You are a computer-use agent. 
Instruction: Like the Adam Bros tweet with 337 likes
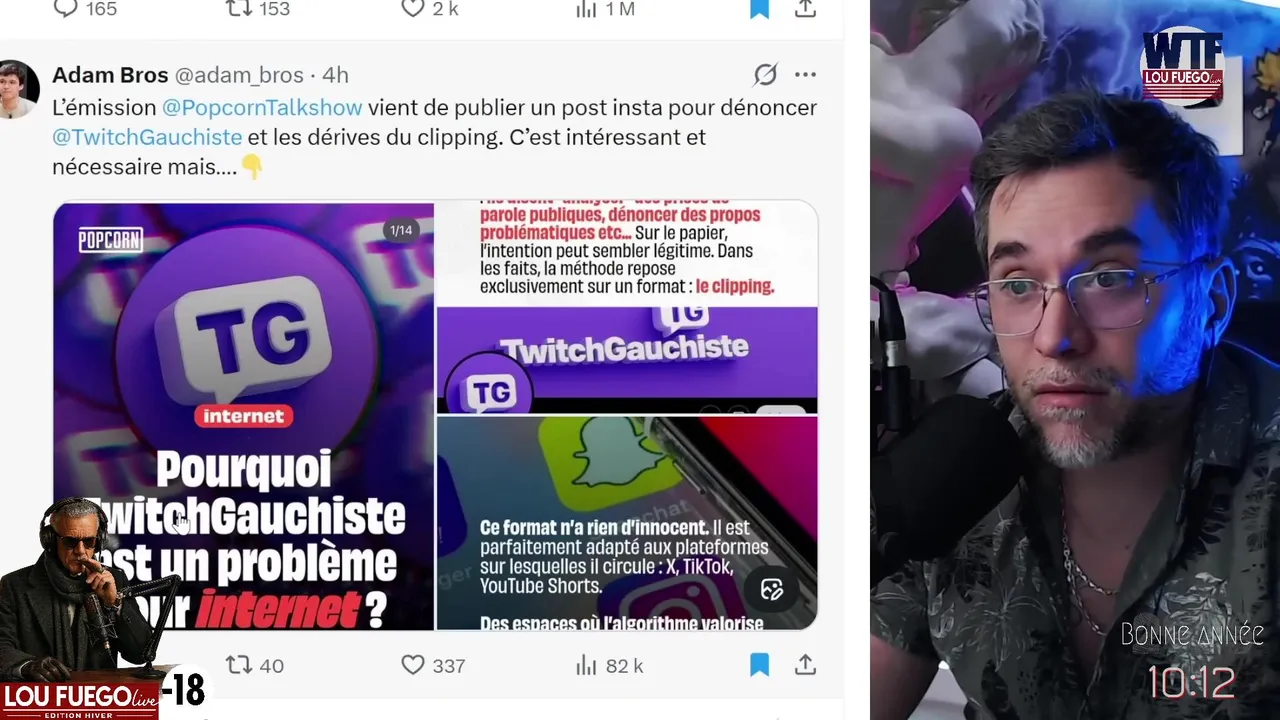tap(433, 665)
